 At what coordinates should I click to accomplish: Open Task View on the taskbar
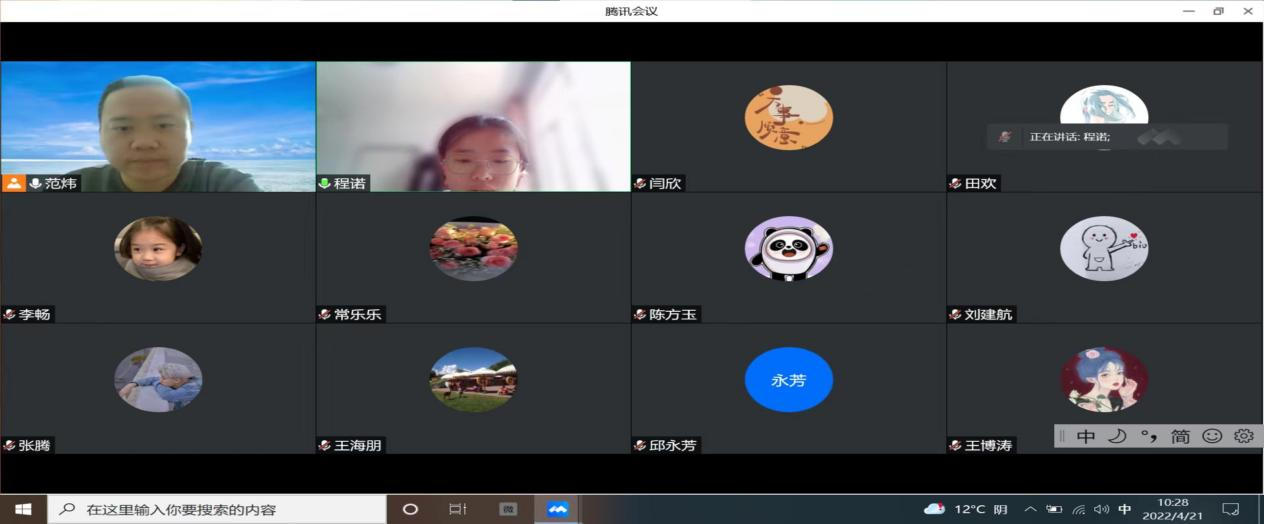coord(458,509)
